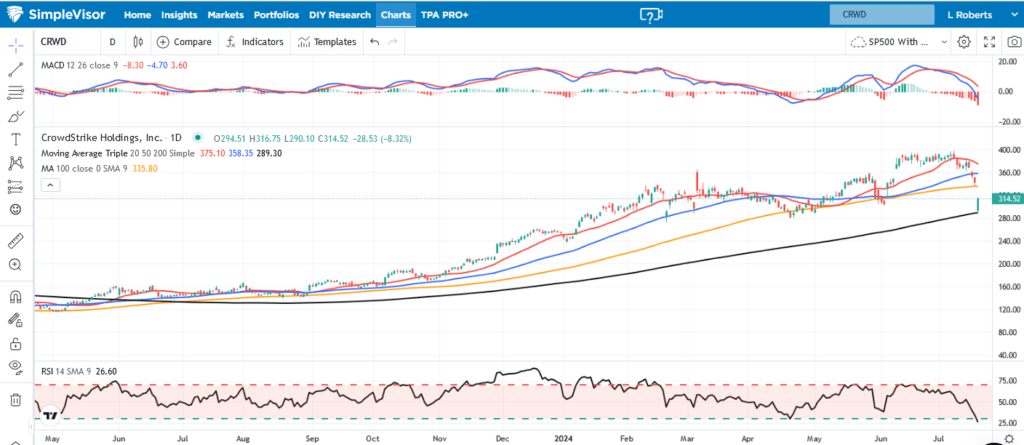Select the Moving Average Triple legend

[116, 153]
